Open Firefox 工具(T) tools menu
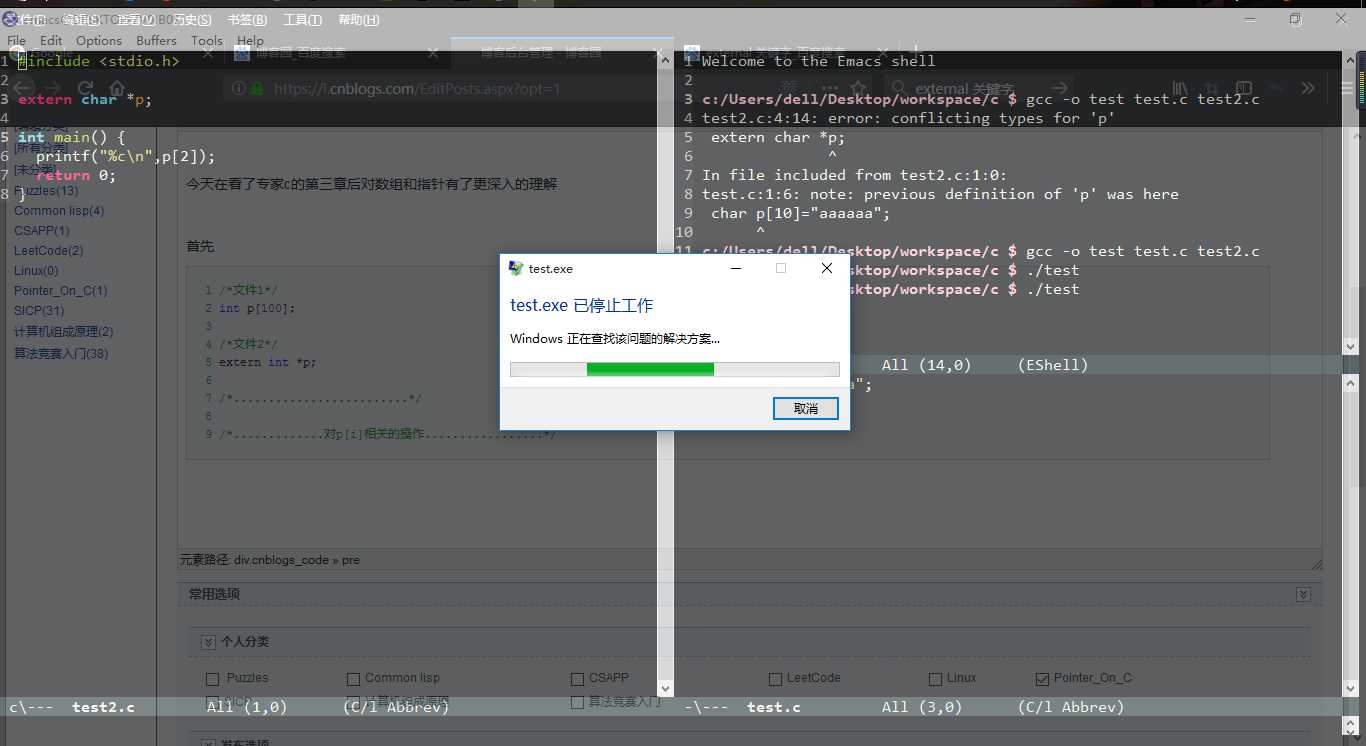 click(302, 20)
